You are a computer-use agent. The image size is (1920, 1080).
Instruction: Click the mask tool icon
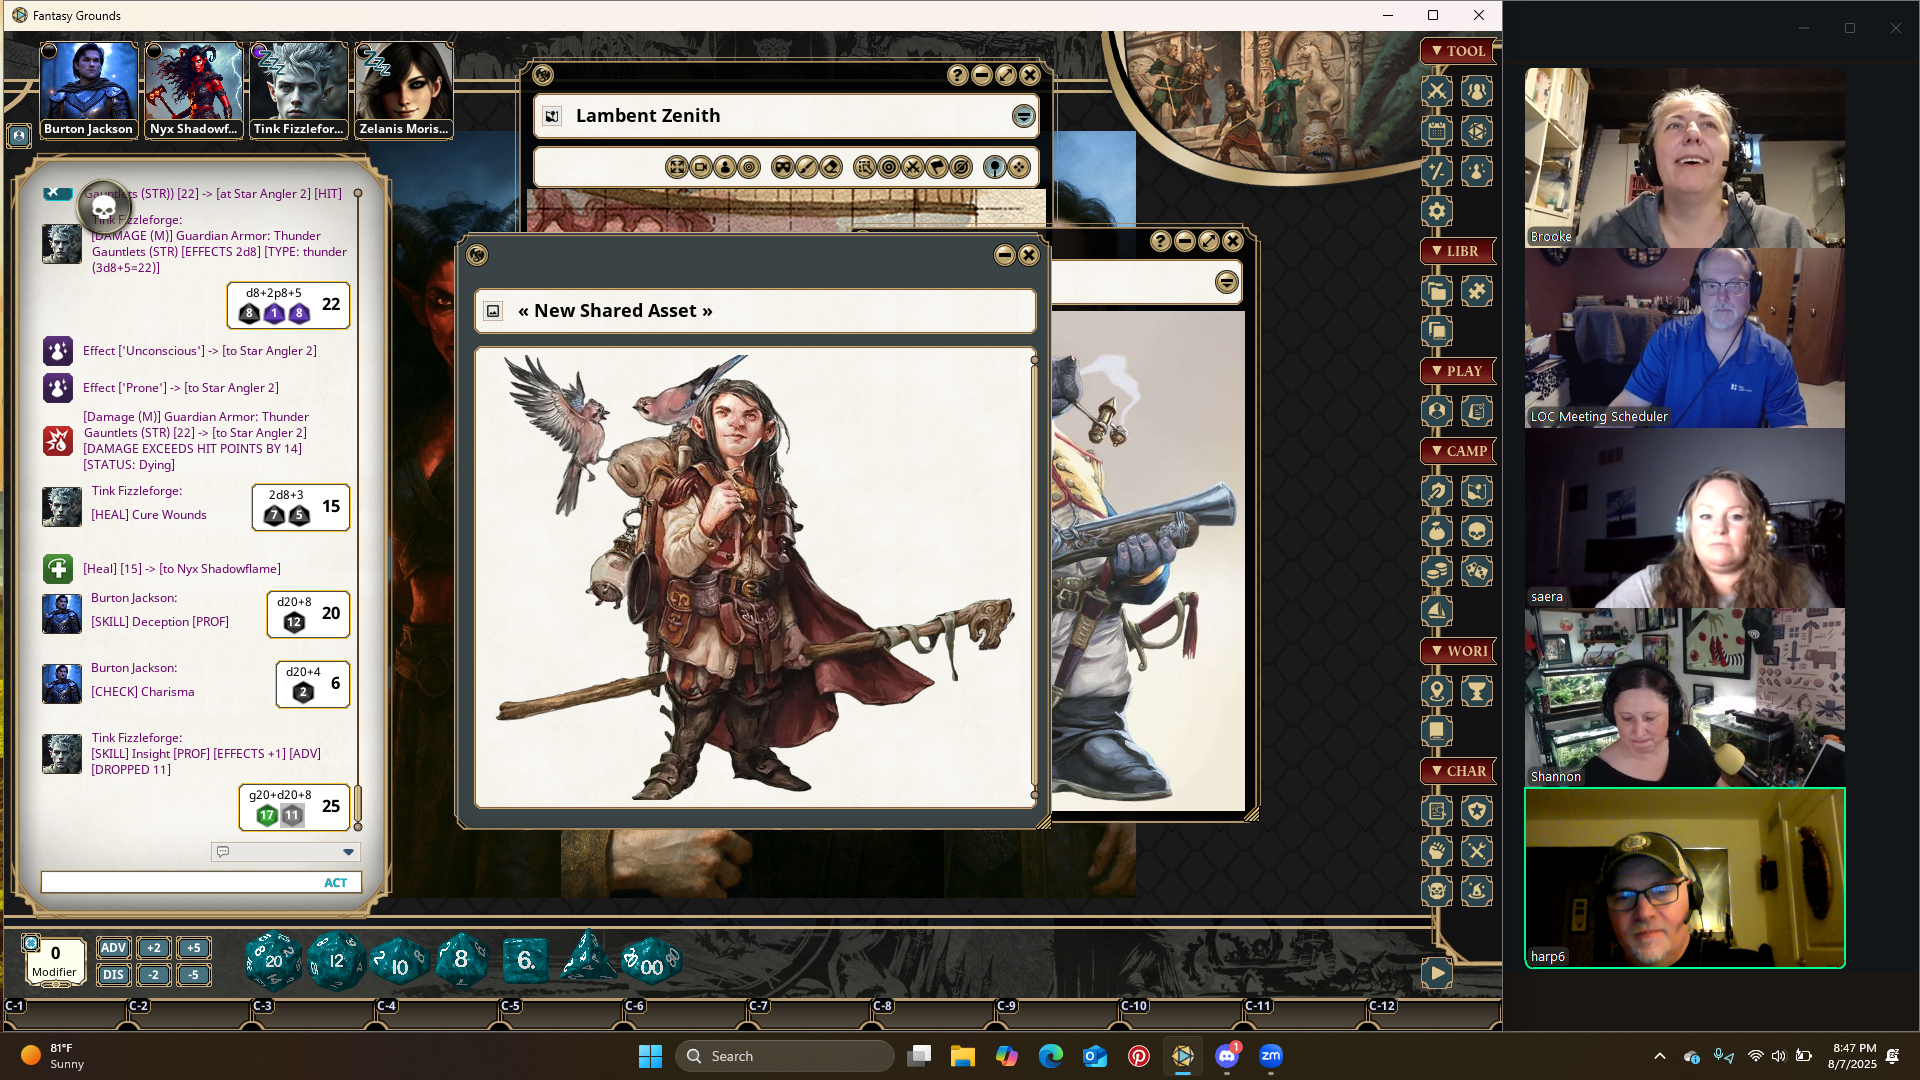click(x=783, y=167)
